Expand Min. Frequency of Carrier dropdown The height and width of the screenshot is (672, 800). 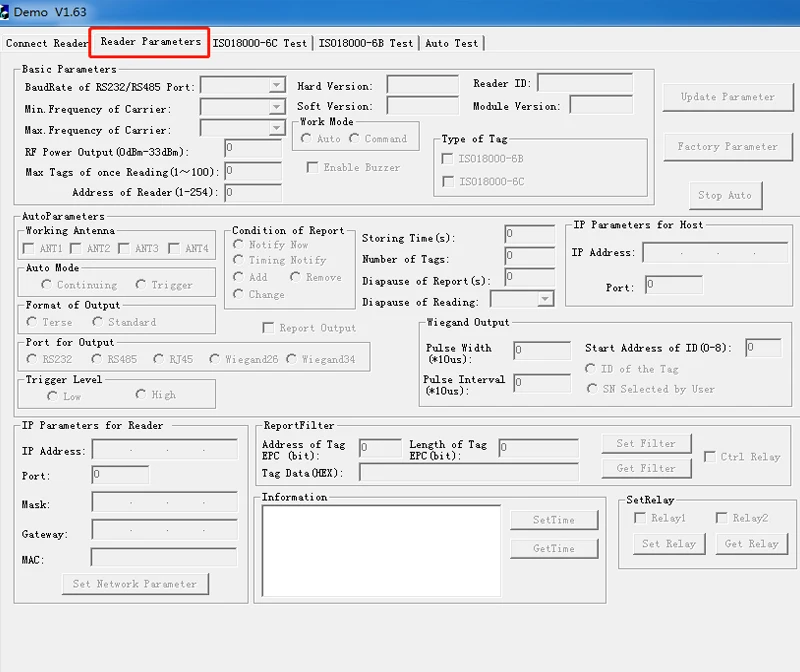[277, 107]
